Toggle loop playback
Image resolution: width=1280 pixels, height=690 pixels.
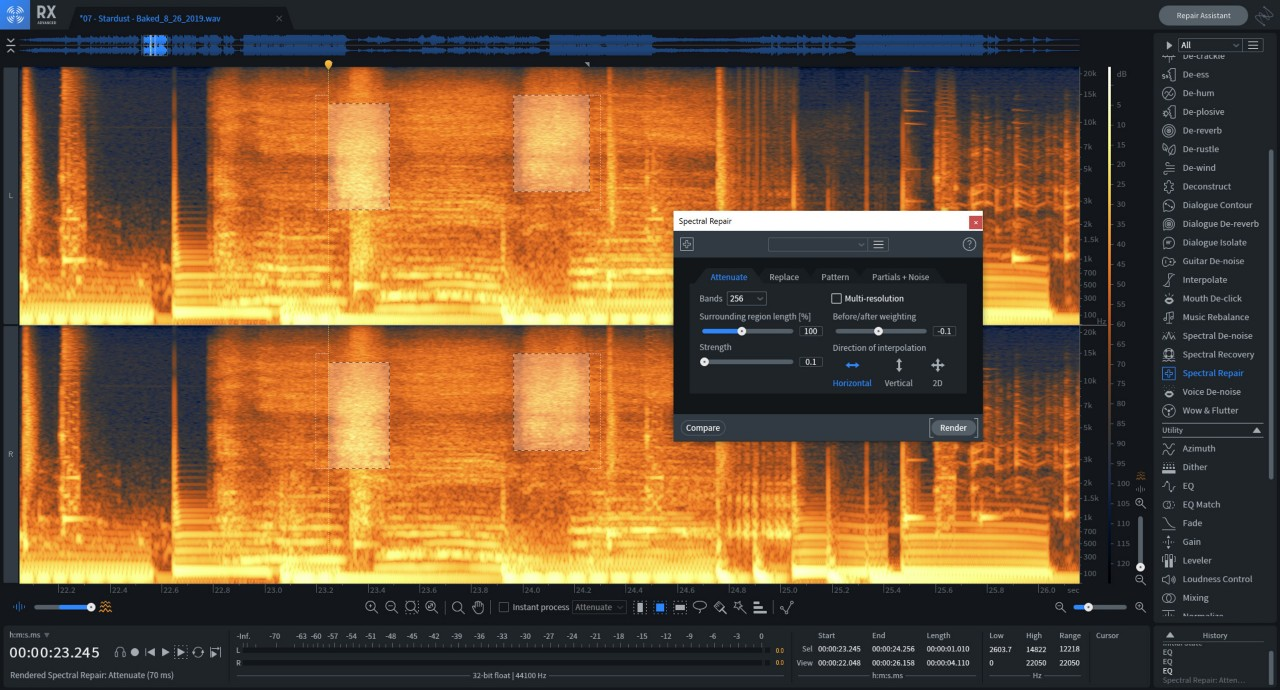click(198, 652)
